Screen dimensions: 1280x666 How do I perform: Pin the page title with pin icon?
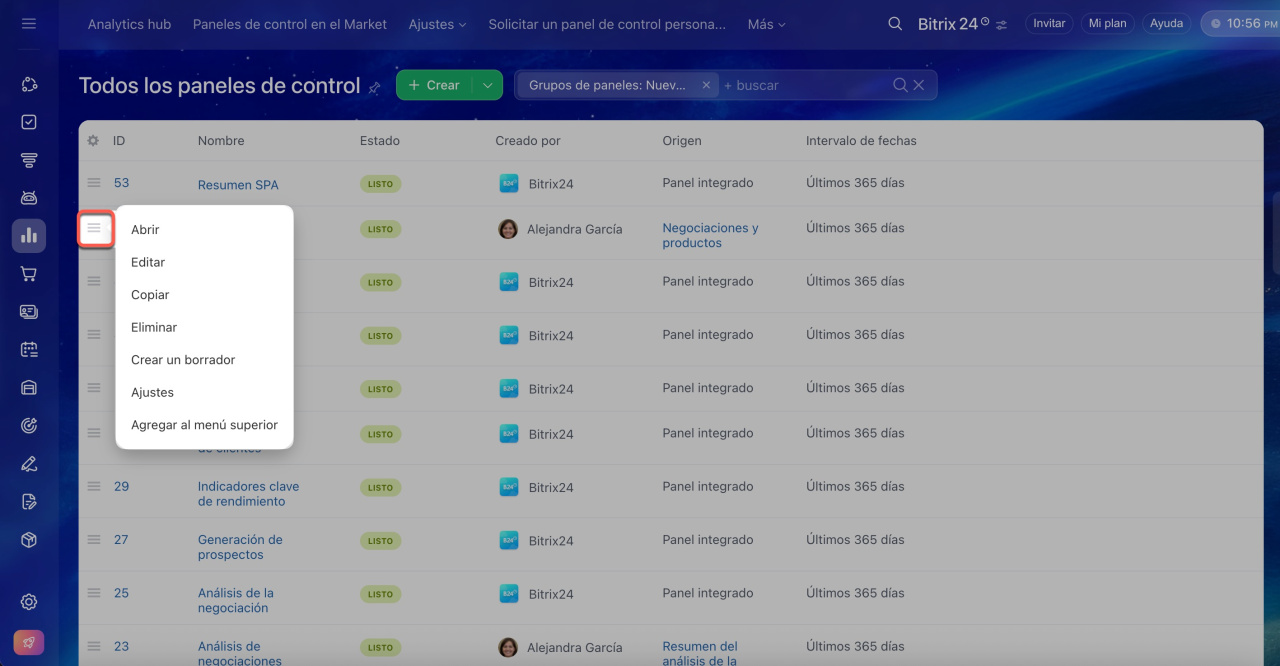(x=375, y=88)
